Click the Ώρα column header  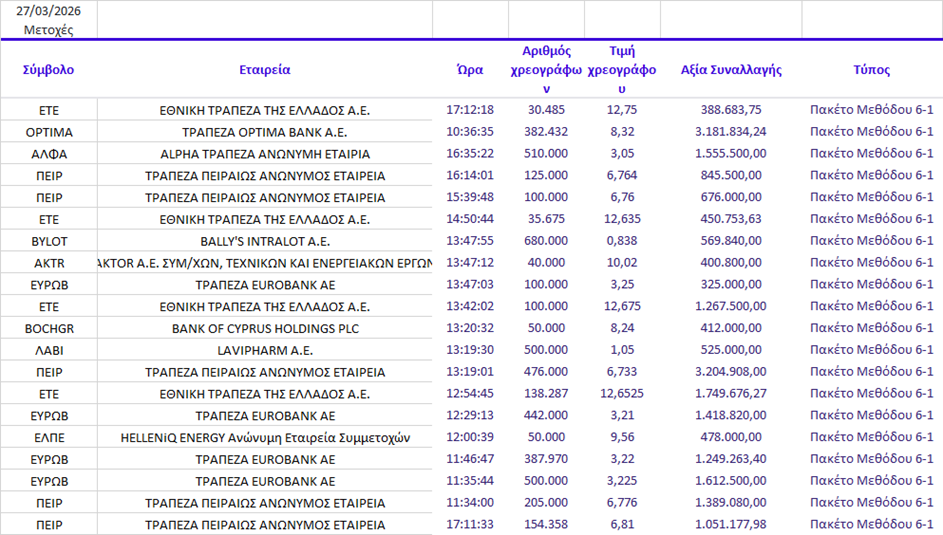click(x=470, y=70)
